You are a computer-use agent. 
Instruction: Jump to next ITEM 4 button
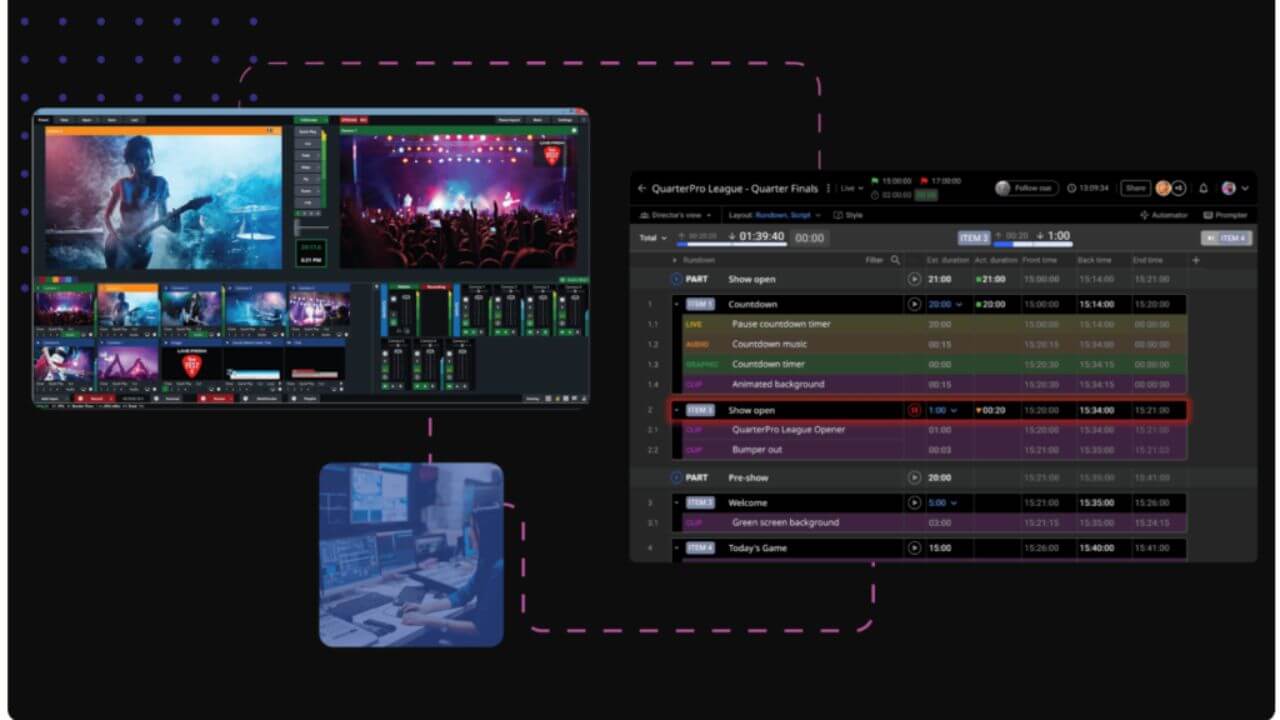(x=1226, y=238)
